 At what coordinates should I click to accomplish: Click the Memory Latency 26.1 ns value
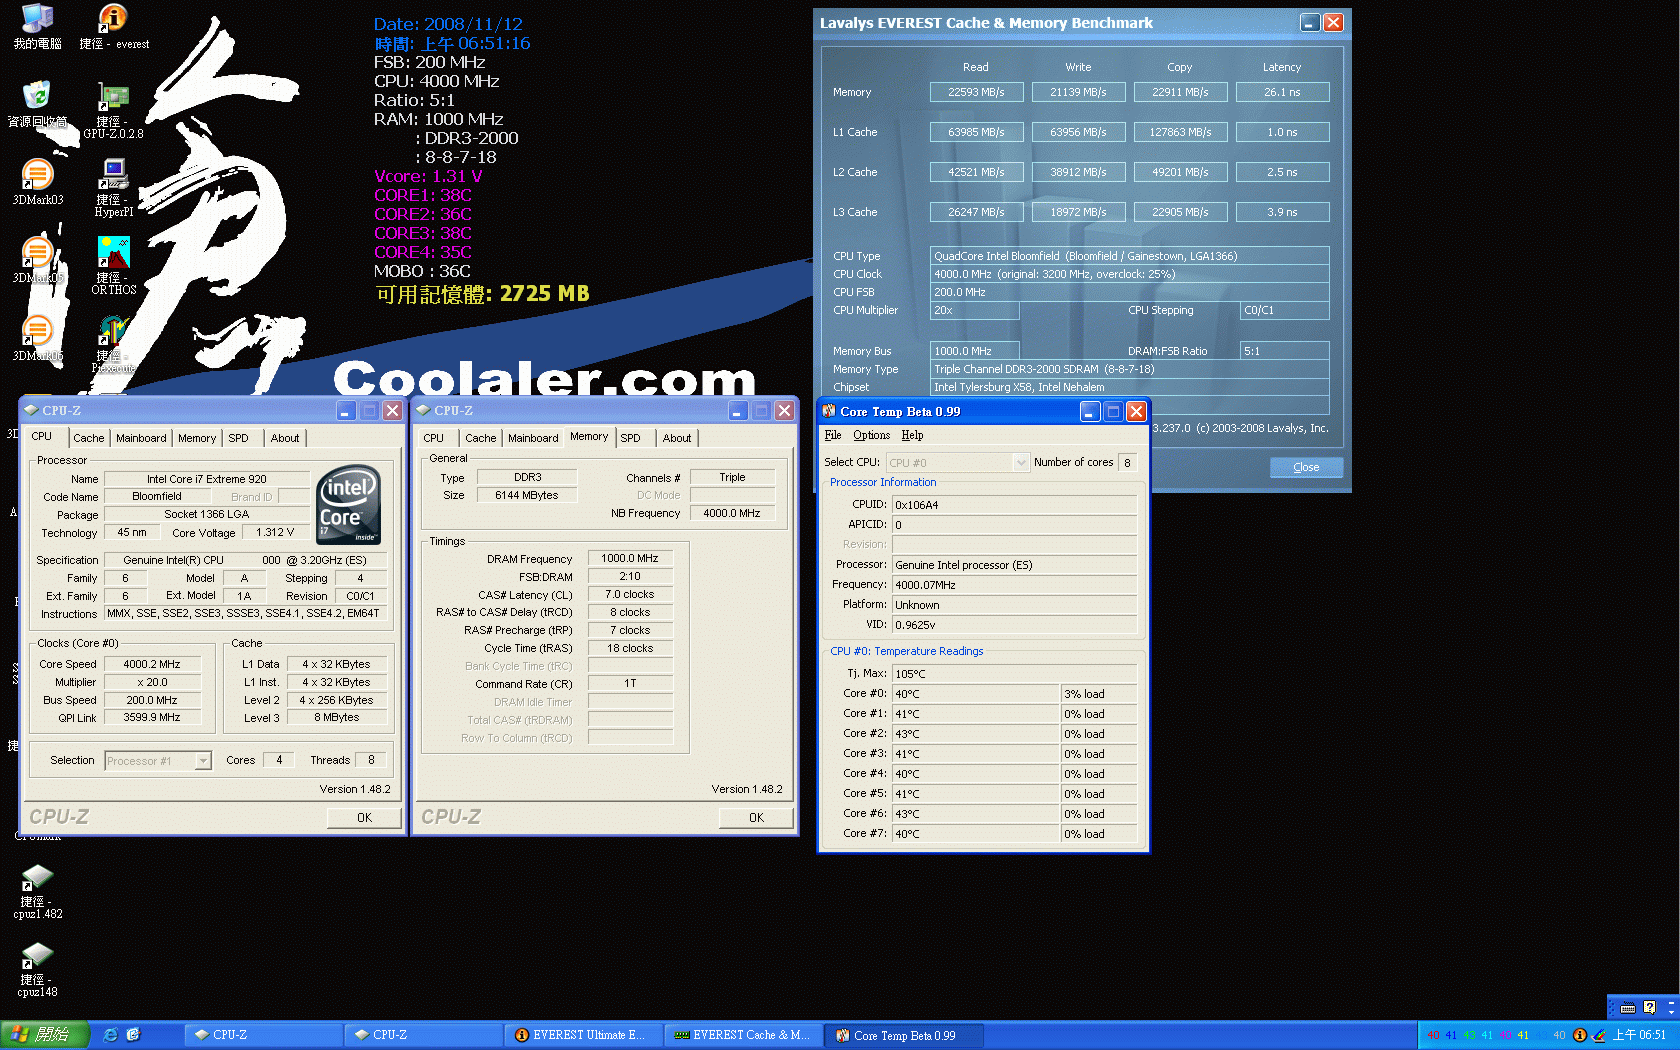click(1282, 92)
